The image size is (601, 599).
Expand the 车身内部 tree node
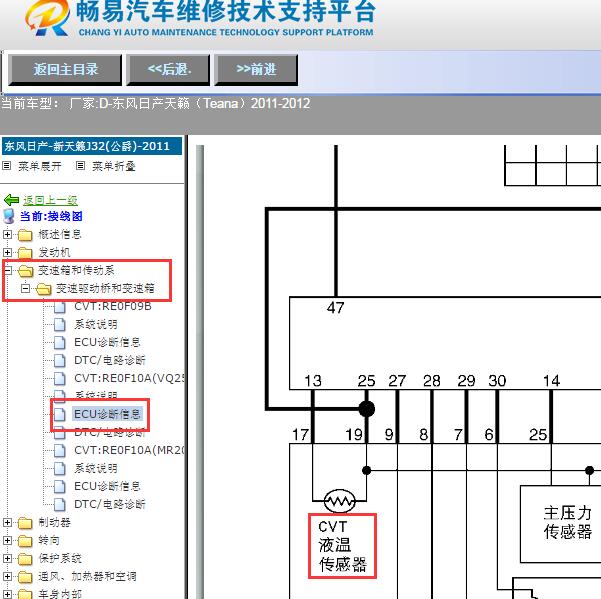7,594
